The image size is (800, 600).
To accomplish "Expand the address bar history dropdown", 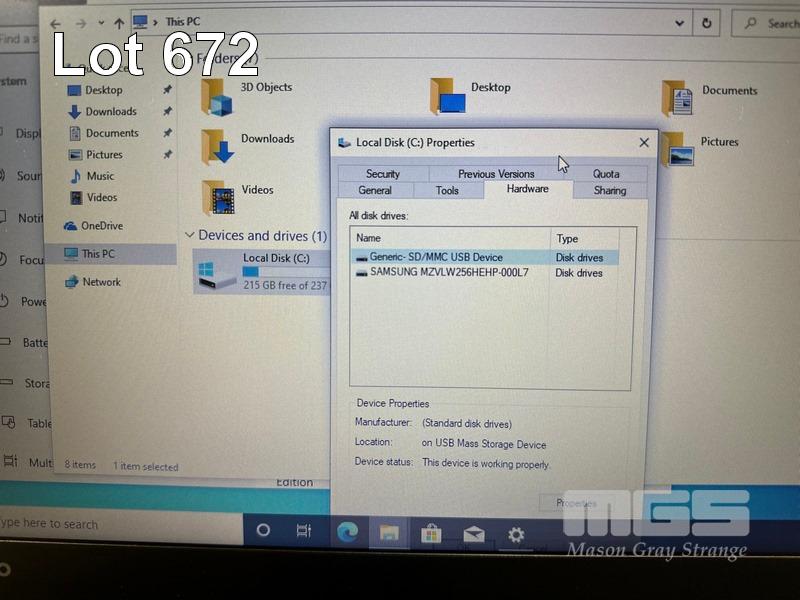I will [x=680, y=23].
